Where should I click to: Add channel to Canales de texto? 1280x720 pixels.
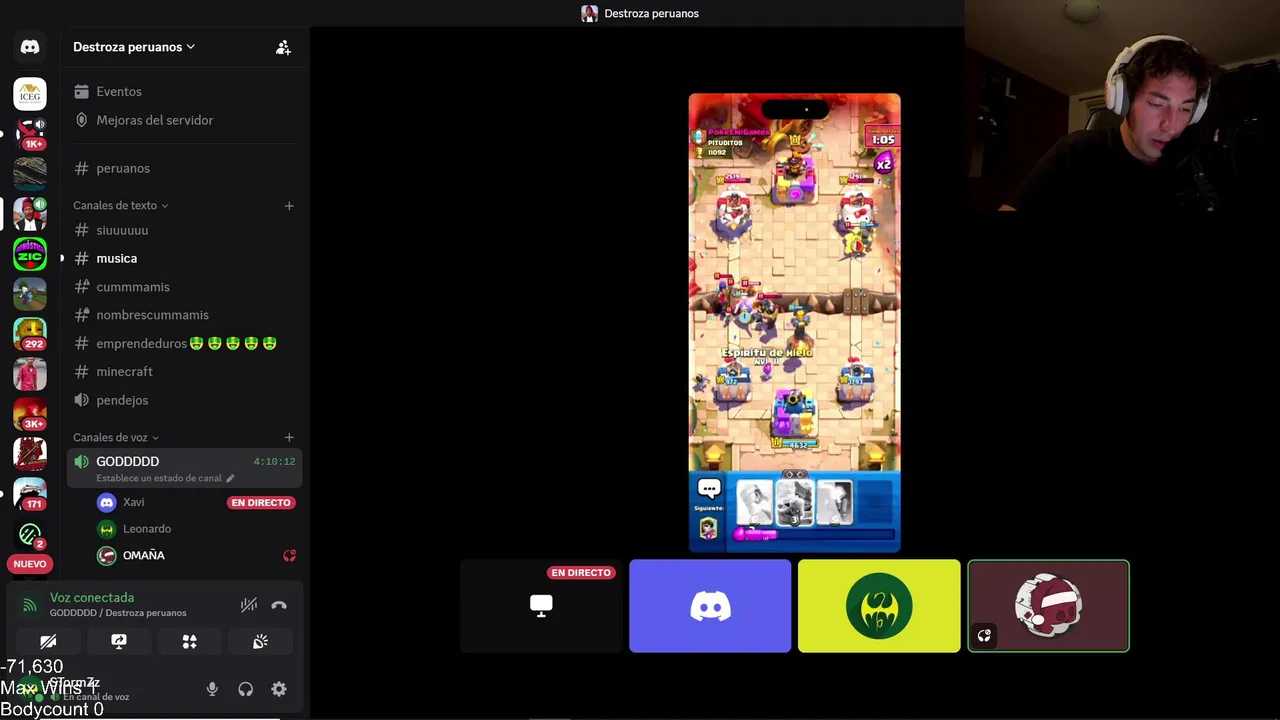[289, 205]
